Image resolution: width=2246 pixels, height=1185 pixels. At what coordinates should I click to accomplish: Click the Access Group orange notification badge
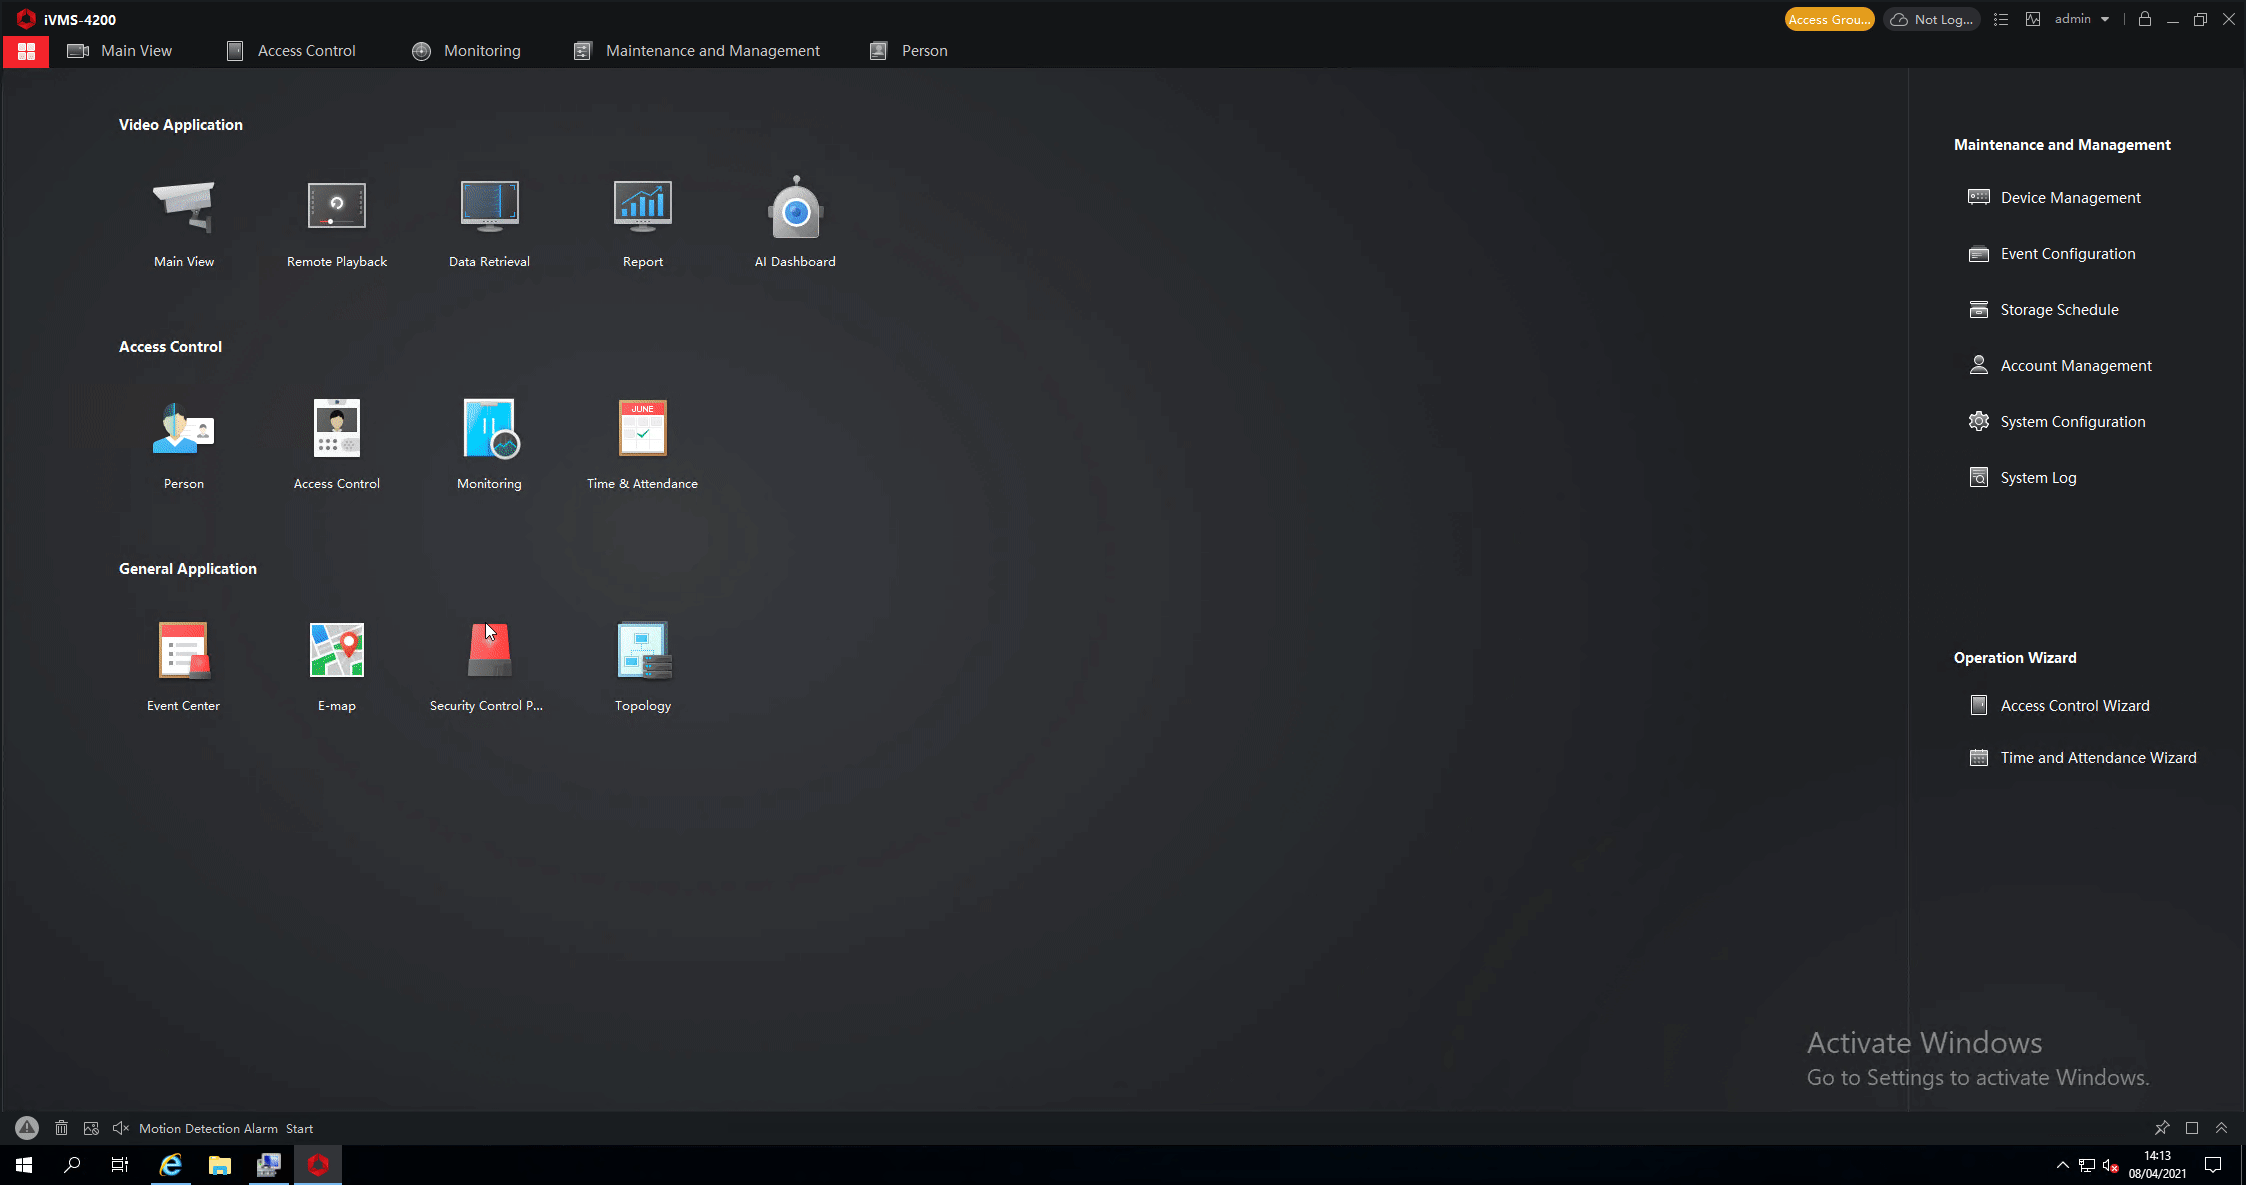(x=1828, y=19)
